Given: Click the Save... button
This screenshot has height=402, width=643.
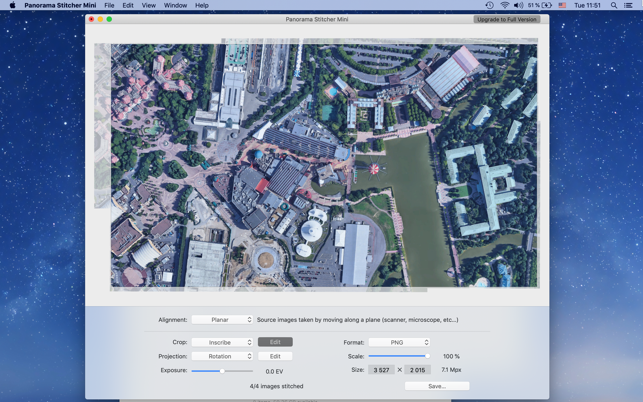Looking at the screenshot, I should tap(437, 386).
